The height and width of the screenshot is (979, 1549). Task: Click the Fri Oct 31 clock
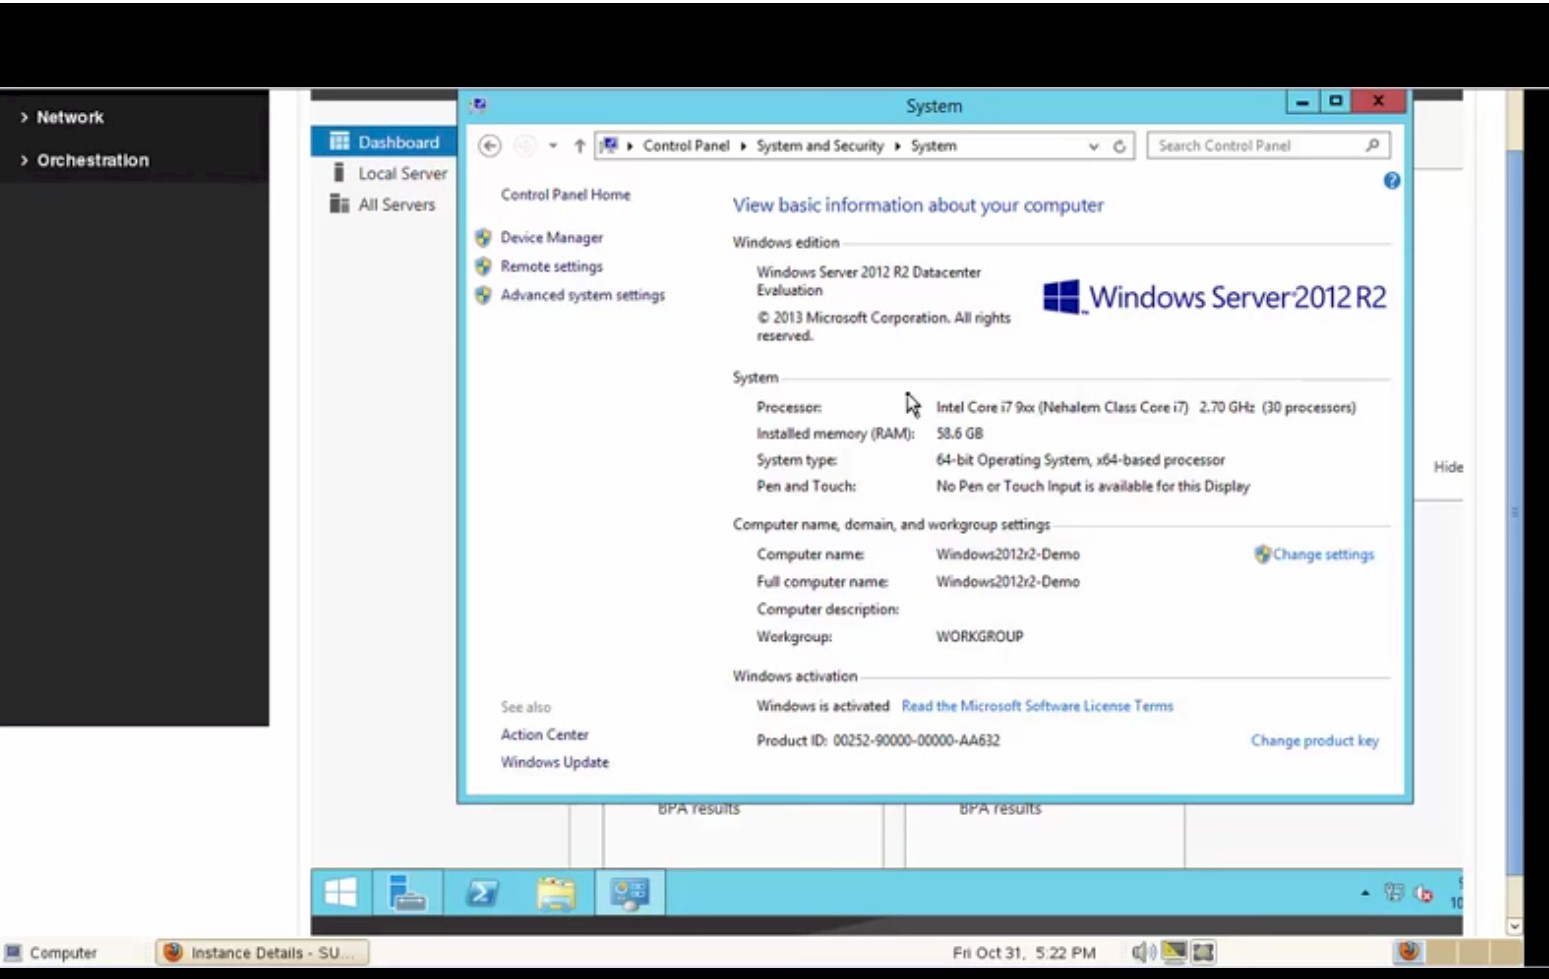coord(1023,953)
